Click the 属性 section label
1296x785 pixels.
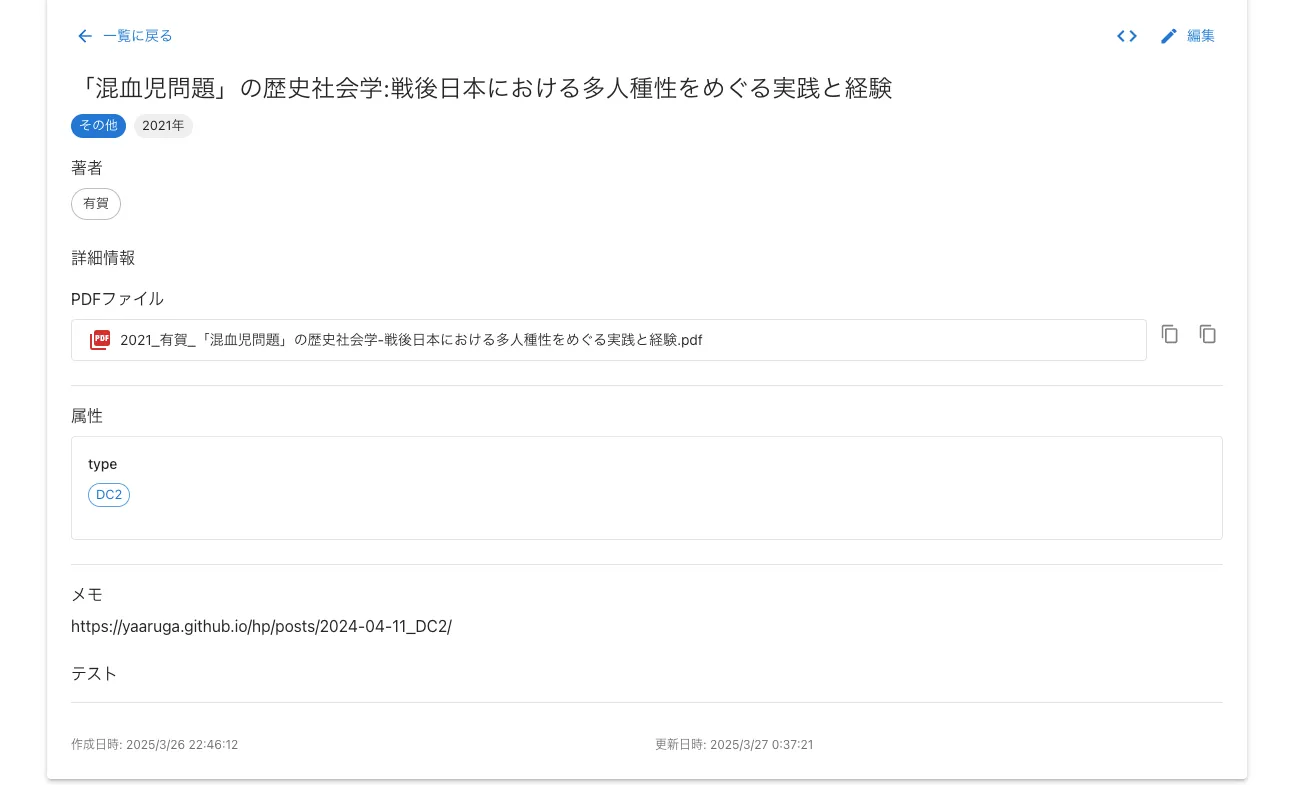pyautogui.click(x=87, y=416)
